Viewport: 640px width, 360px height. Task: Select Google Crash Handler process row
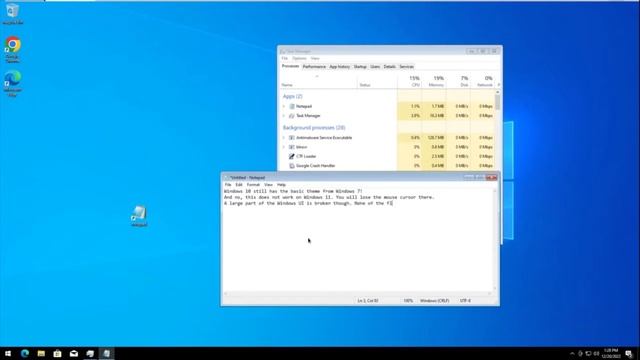point(388,166)
